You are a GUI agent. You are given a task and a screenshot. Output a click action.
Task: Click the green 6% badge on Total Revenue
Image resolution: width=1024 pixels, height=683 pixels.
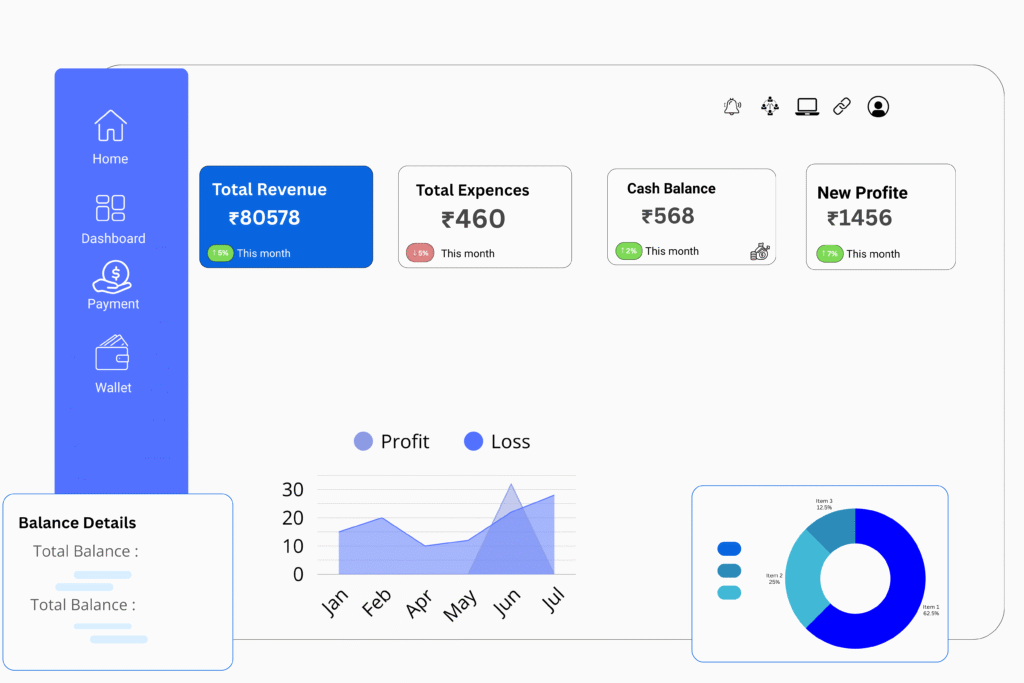(x=220, y=254)
